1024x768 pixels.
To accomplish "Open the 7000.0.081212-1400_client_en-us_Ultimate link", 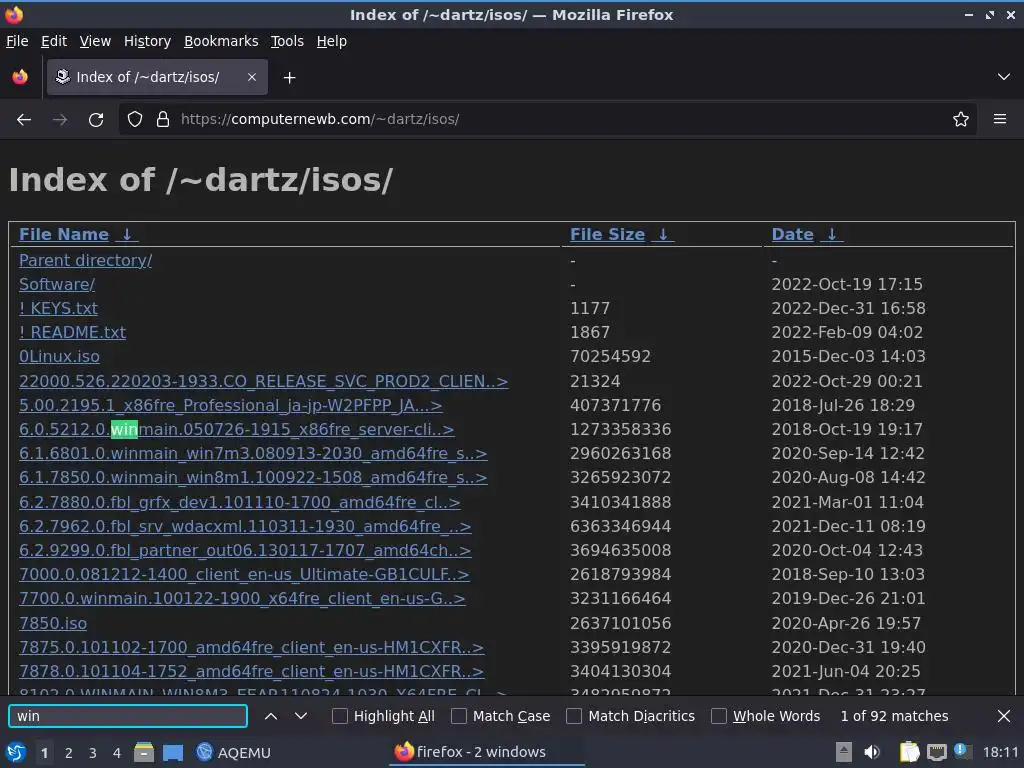I will (244, 575).
